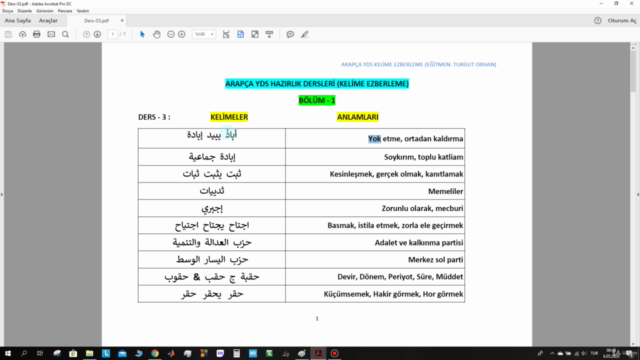Switch to the Ana Sayfa tab
Image resolution: width=640 pixels, height=360 pixels.
(18, 20)
